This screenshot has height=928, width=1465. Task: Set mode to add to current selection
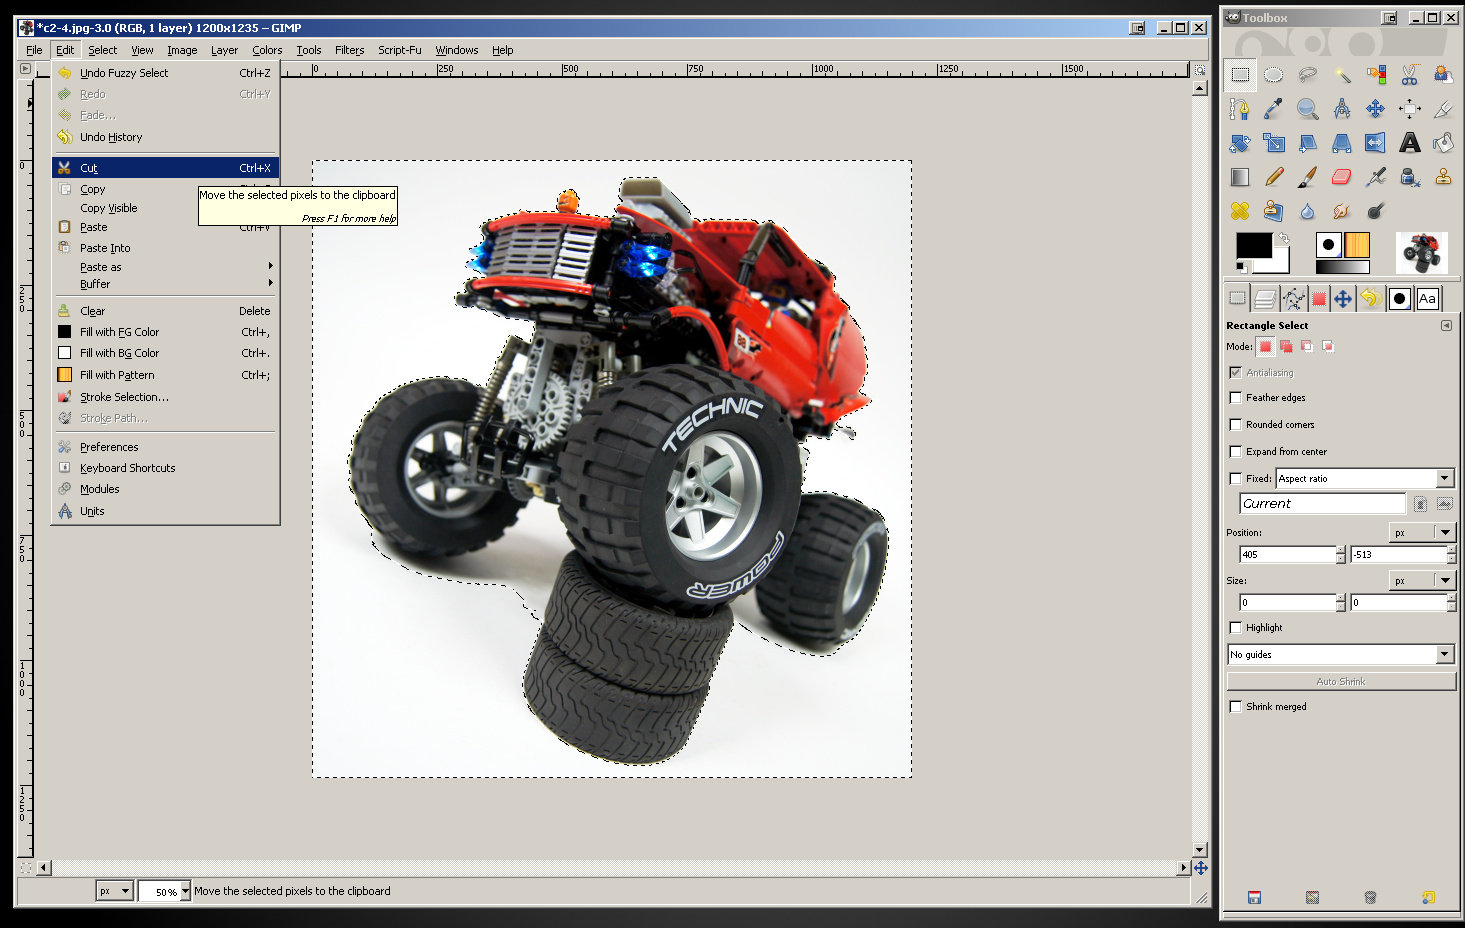click(1286, 347)
